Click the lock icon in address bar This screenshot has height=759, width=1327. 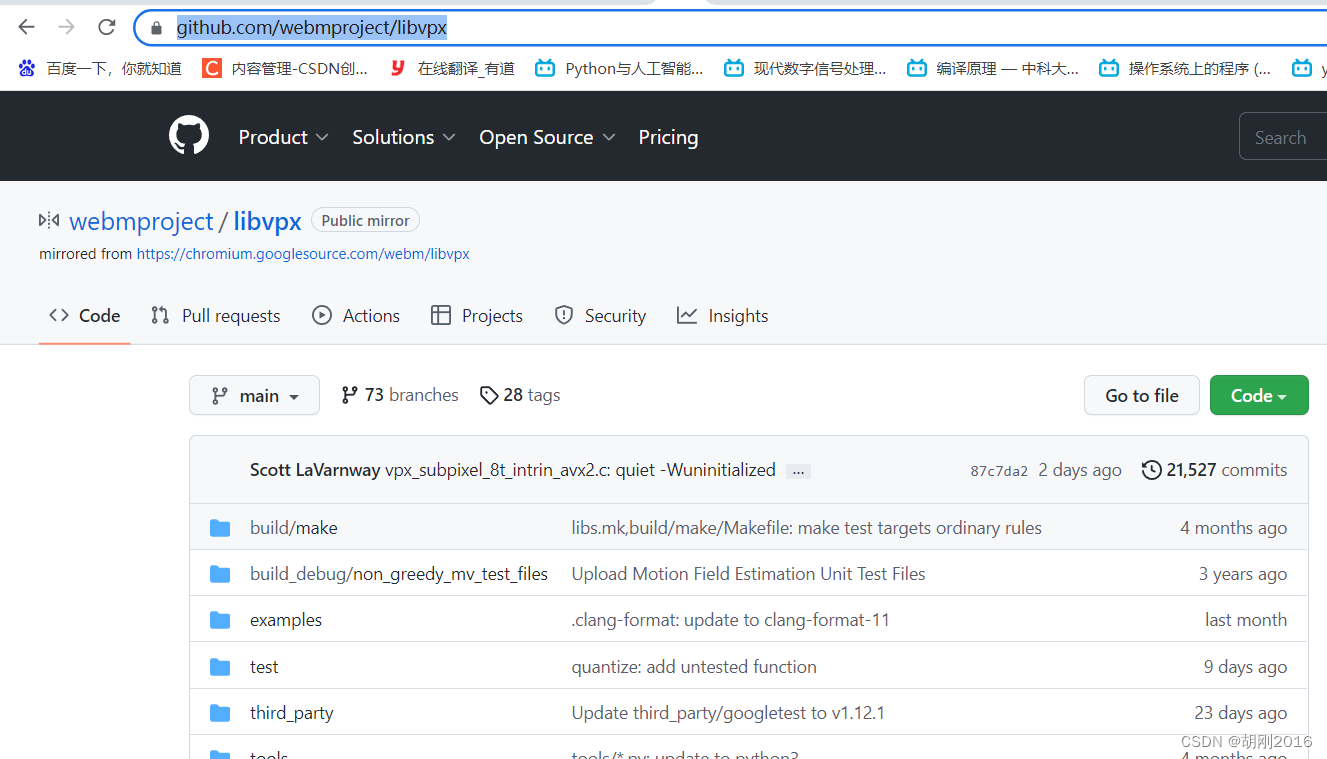coord(156,28)
